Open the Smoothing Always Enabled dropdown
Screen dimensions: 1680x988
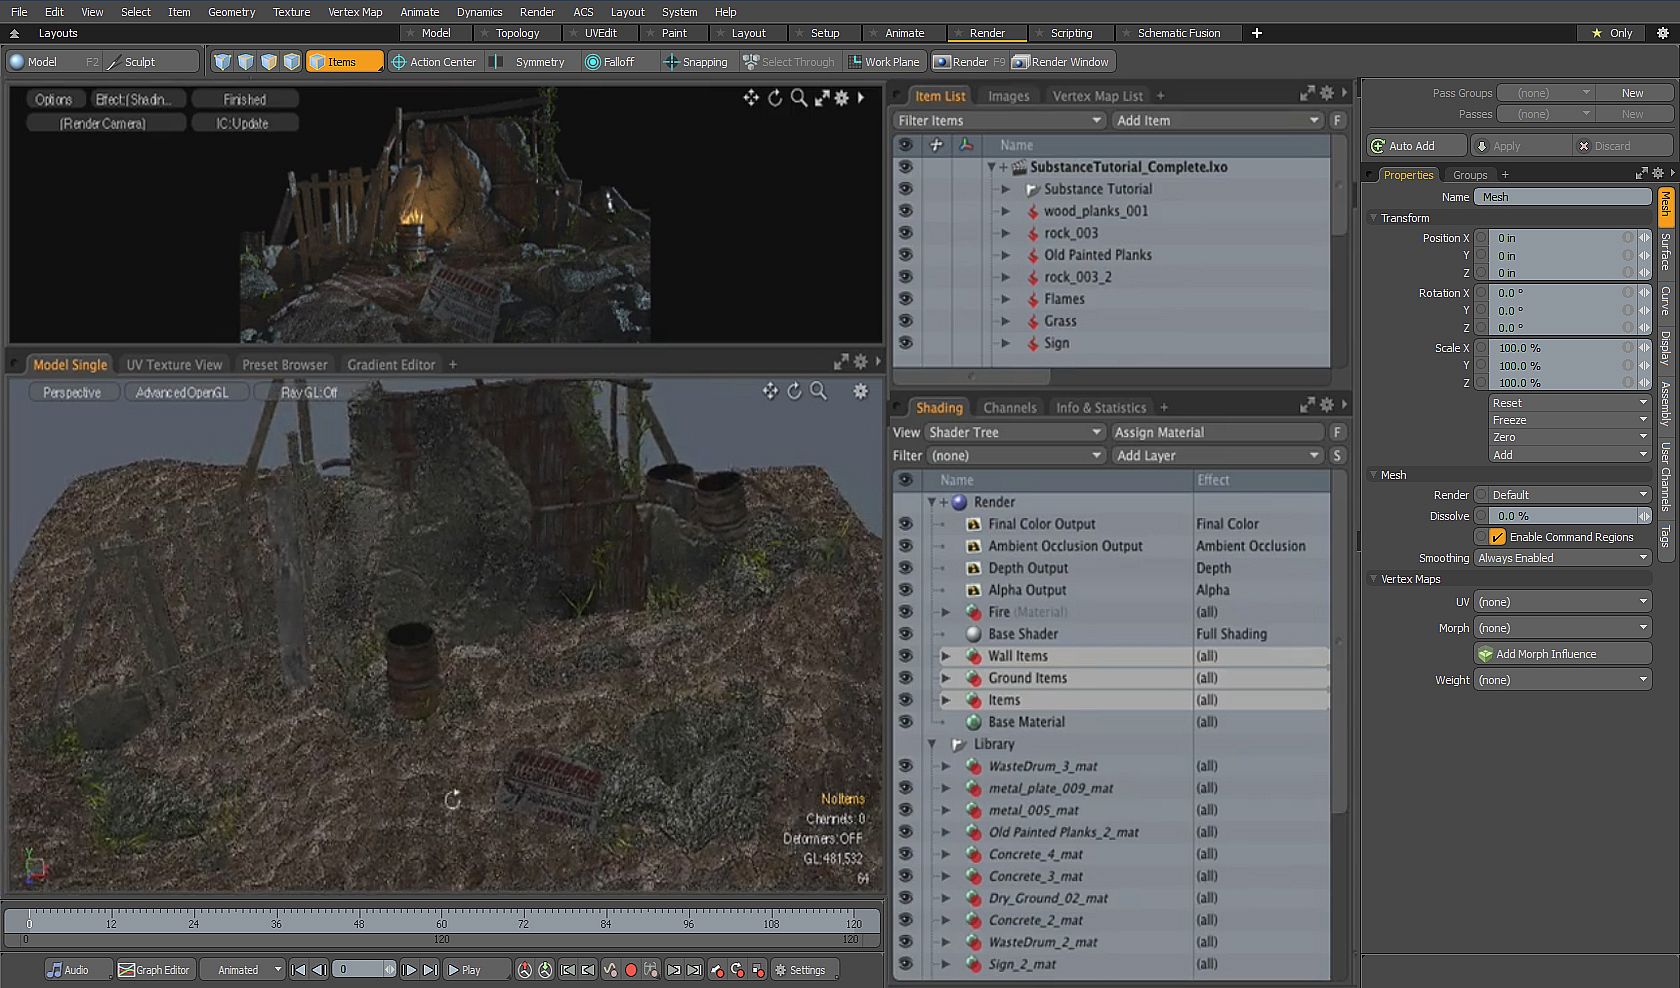coord(1561,558)
